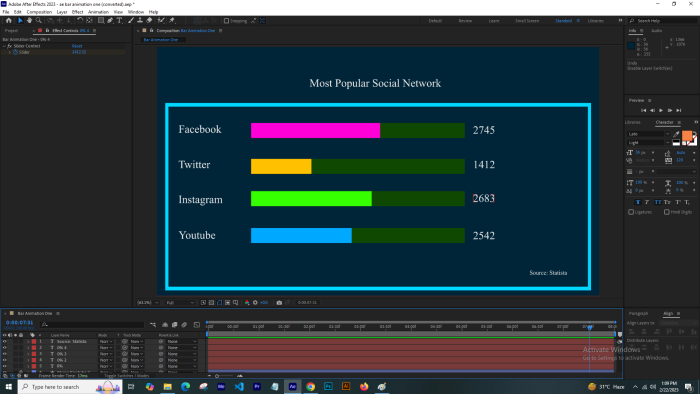The width and height of the screenshot is (700, 394).
Task: Select the Standard workspace
Action: 563,21
